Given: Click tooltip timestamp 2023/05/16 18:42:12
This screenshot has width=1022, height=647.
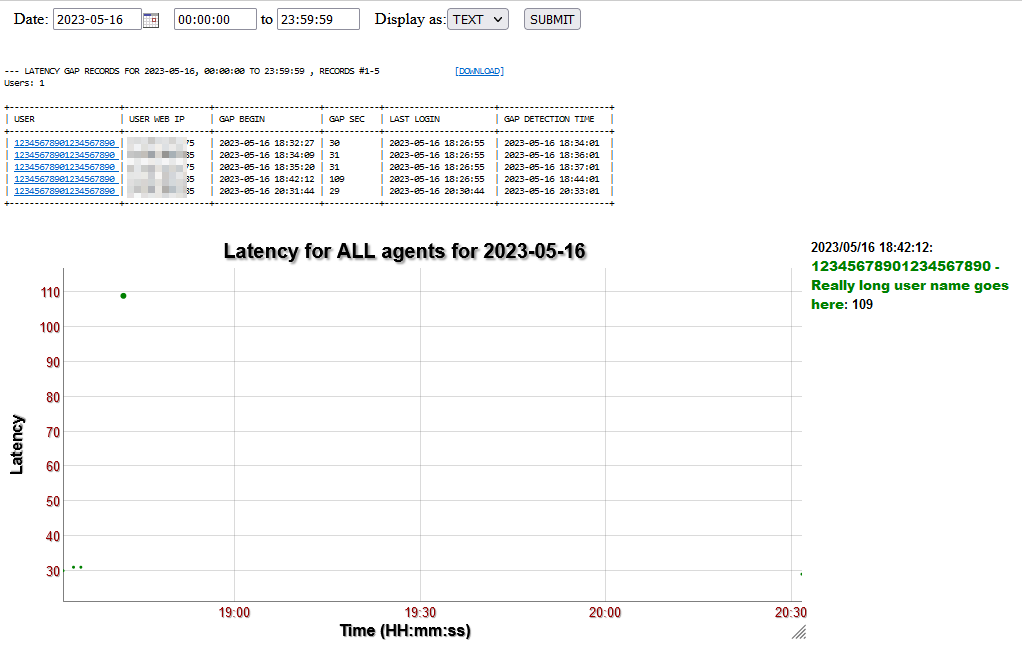Looking at the screenshot, I should 871,248.
